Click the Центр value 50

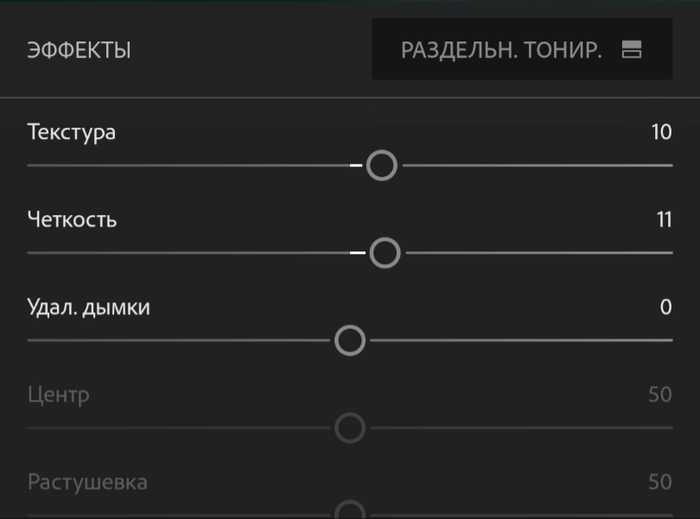click(x=660, y=395)
